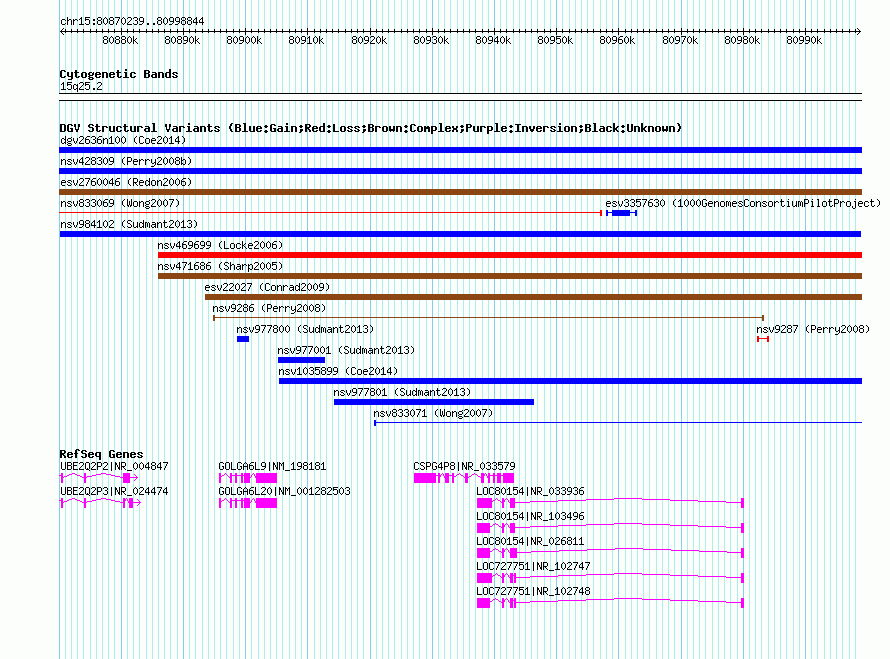Select the GOLGA6L20|NM_001282503 gene label
Viewport: 890px width, 659px height.
point(284,491)
